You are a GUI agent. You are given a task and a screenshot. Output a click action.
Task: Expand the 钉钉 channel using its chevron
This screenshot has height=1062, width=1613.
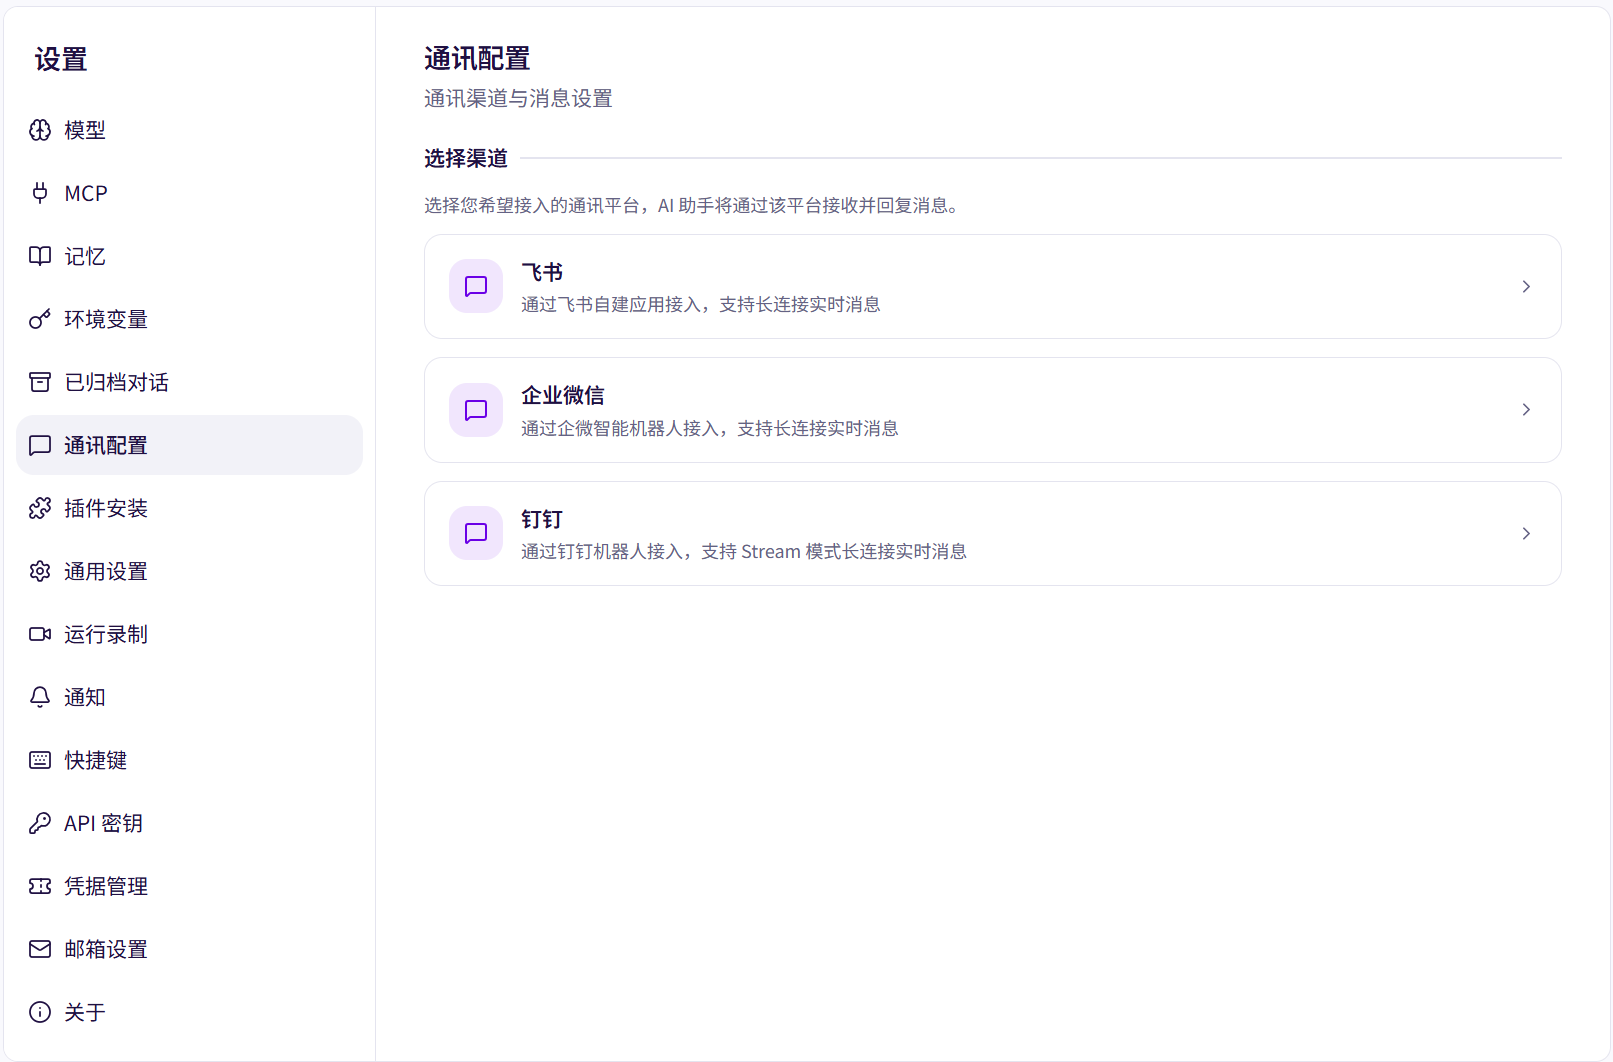point(1526,534)
